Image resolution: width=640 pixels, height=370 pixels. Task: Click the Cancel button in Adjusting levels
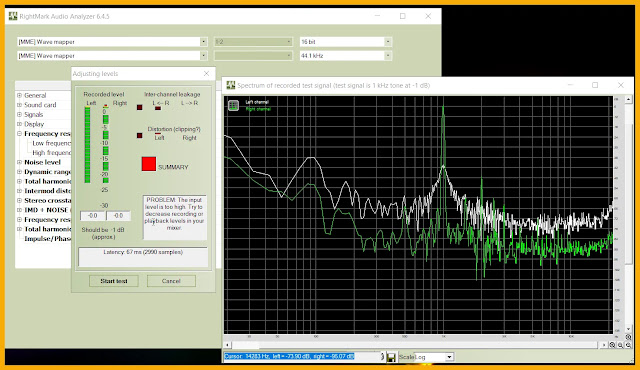(x=171, y=281)
